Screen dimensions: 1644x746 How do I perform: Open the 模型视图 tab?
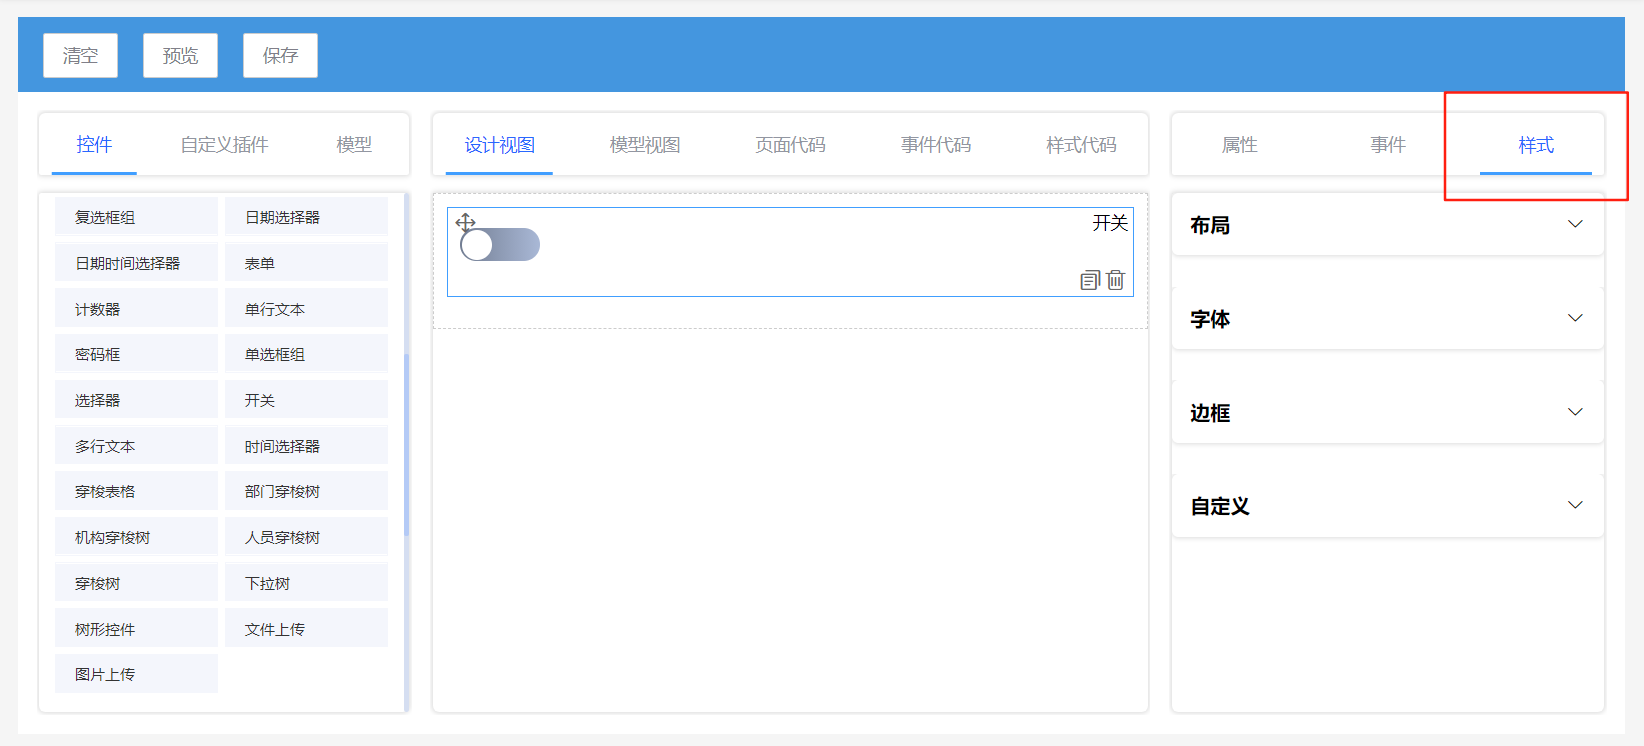click(x=645, y=145)
